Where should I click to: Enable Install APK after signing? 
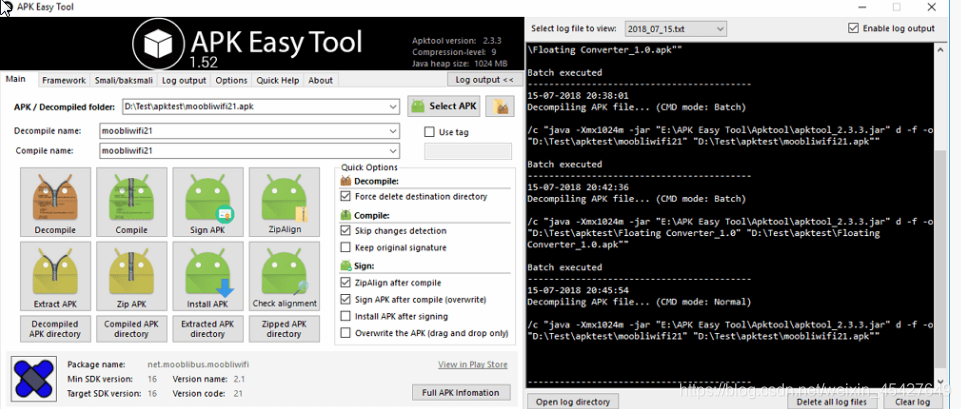tap(345, 316)
